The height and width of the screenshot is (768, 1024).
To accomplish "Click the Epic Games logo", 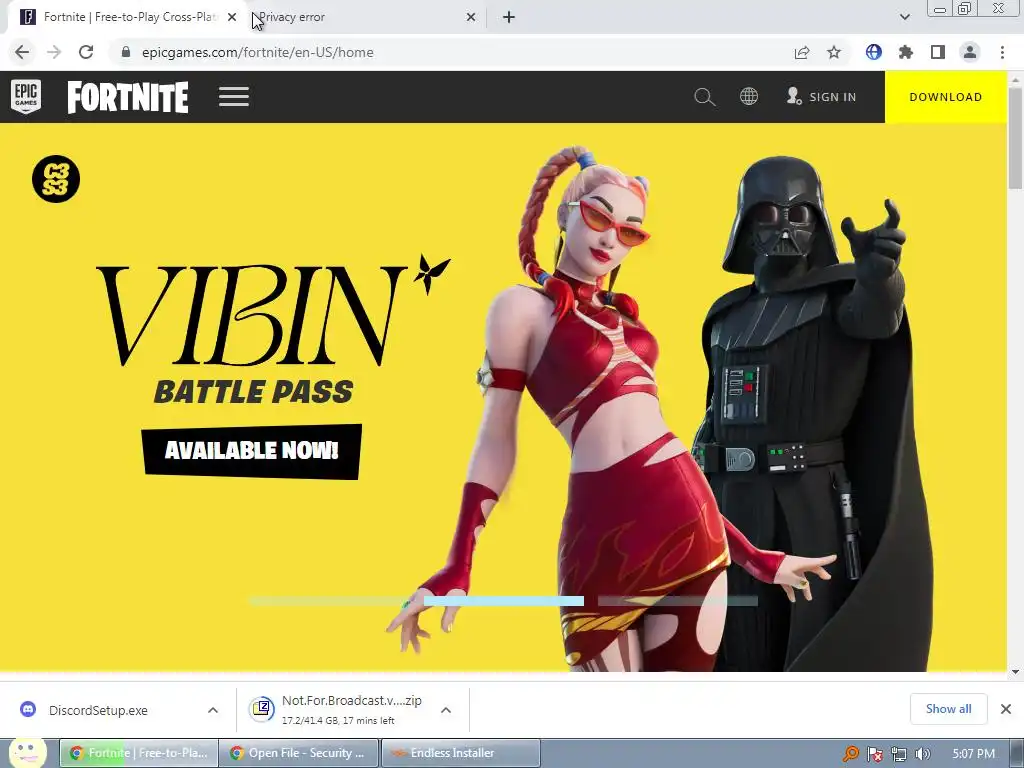I will (26, 97).
